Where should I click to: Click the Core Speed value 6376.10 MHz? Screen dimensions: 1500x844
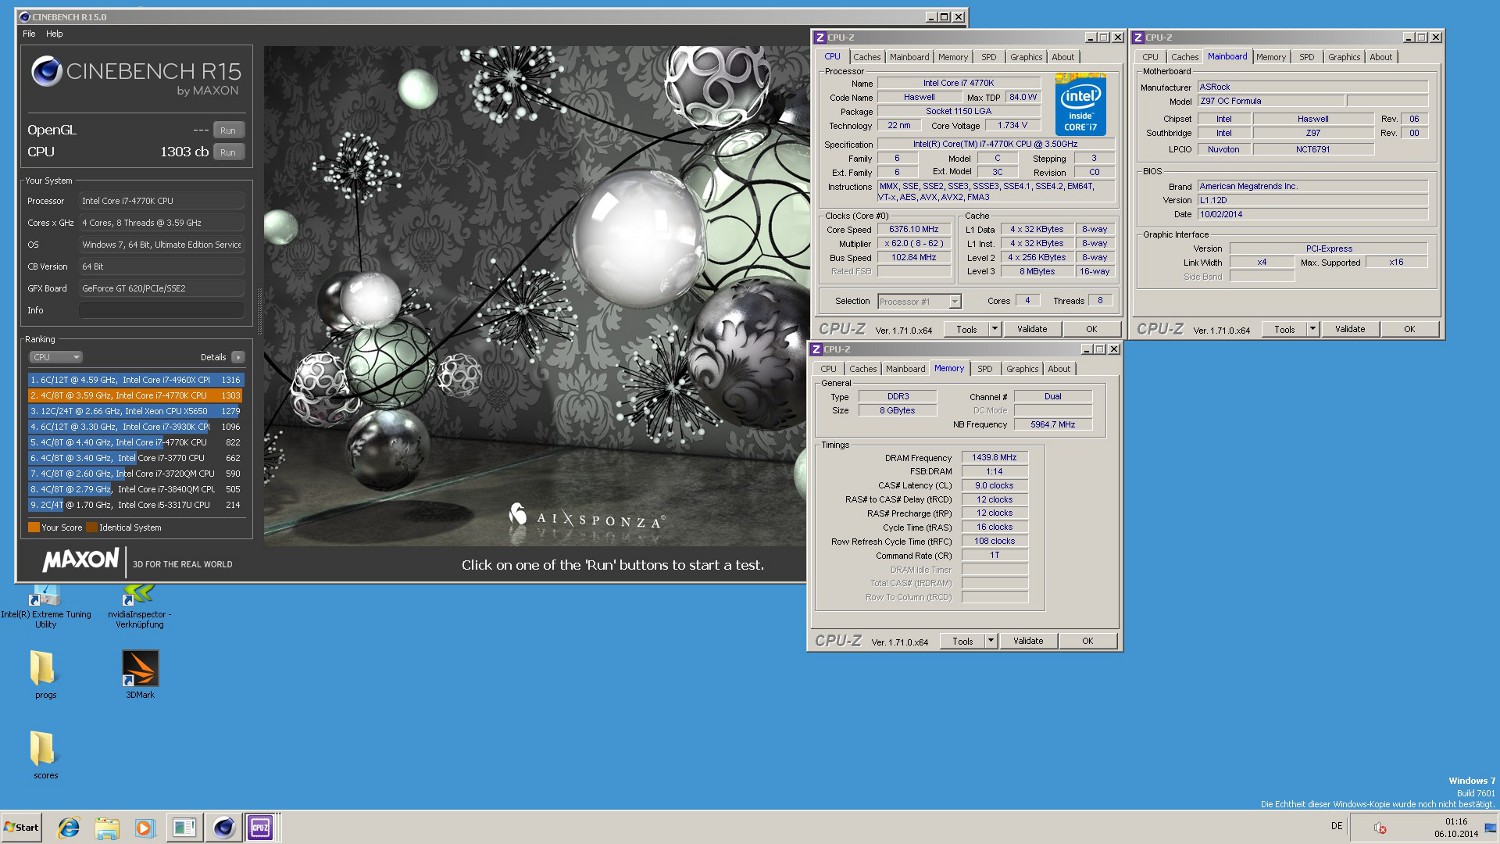coord(914,229)
